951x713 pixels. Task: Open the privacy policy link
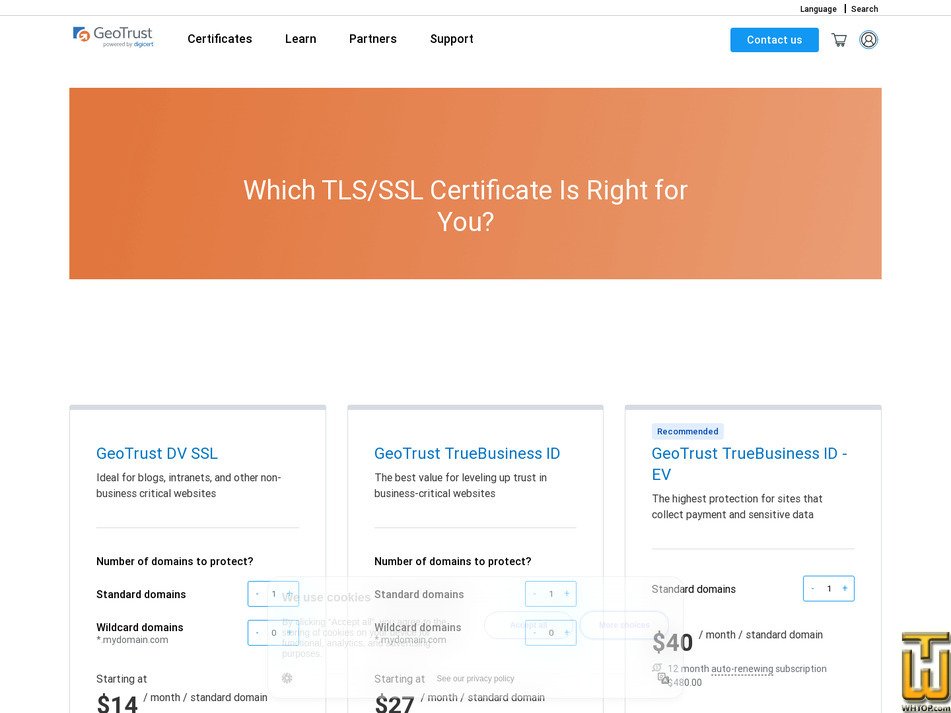pos(474,678)
